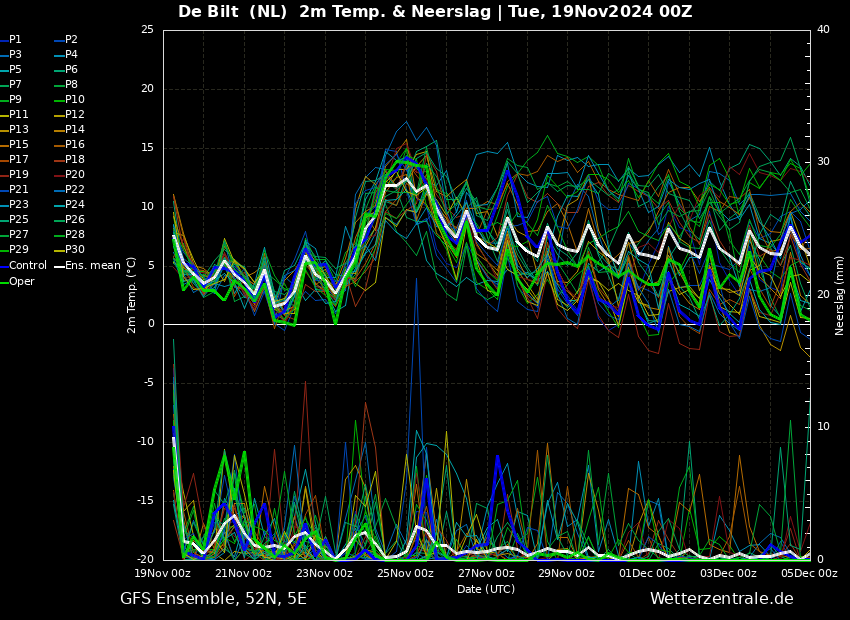Click the Ens. mean legend entry
Image resolution: width=850 pixels, height=620 pixels.
(x=88, y=265)
